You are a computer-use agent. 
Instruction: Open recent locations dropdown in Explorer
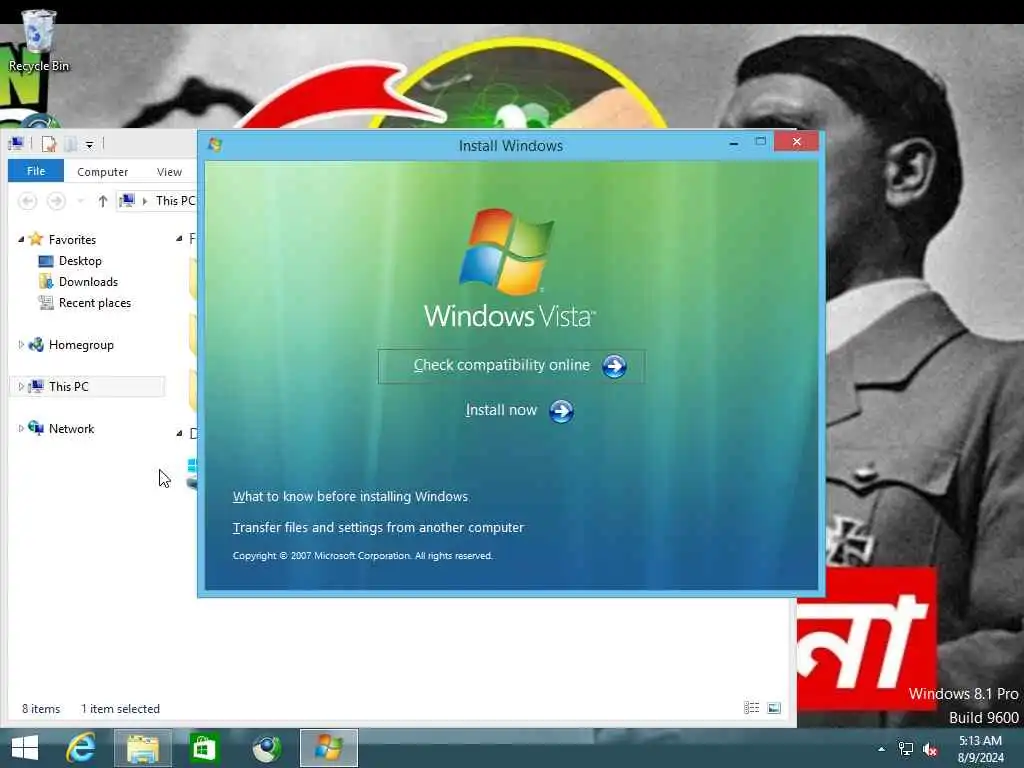(80, 201)
